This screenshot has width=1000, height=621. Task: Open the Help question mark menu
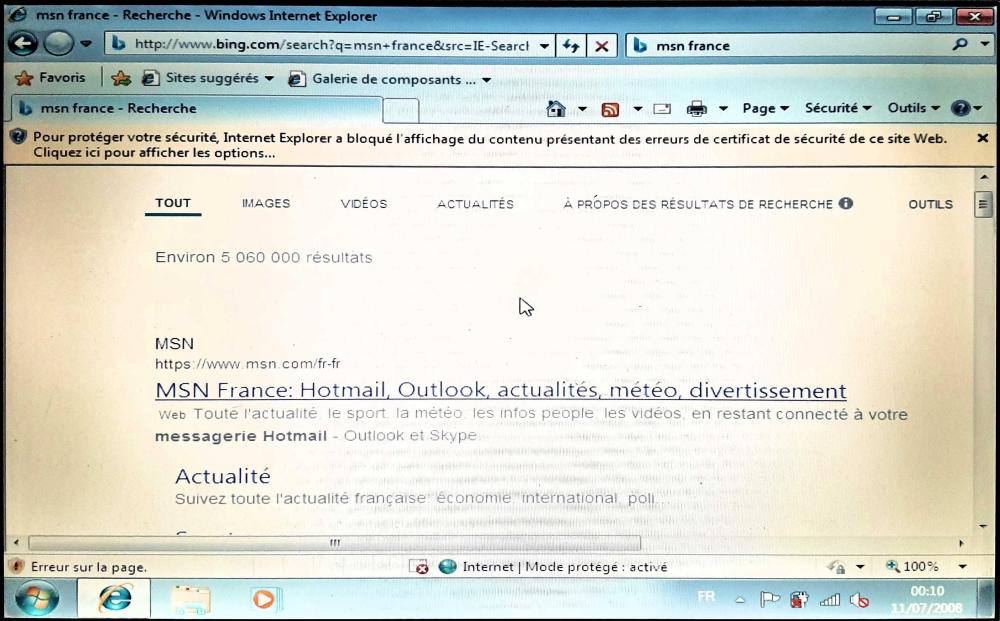[x=966, y=108]
